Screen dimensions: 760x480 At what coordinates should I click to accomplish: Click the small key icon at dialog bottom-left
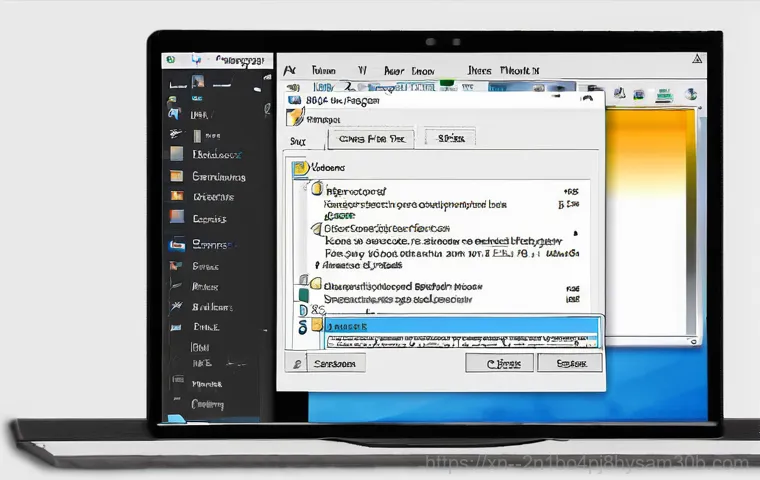coord(297,364)
